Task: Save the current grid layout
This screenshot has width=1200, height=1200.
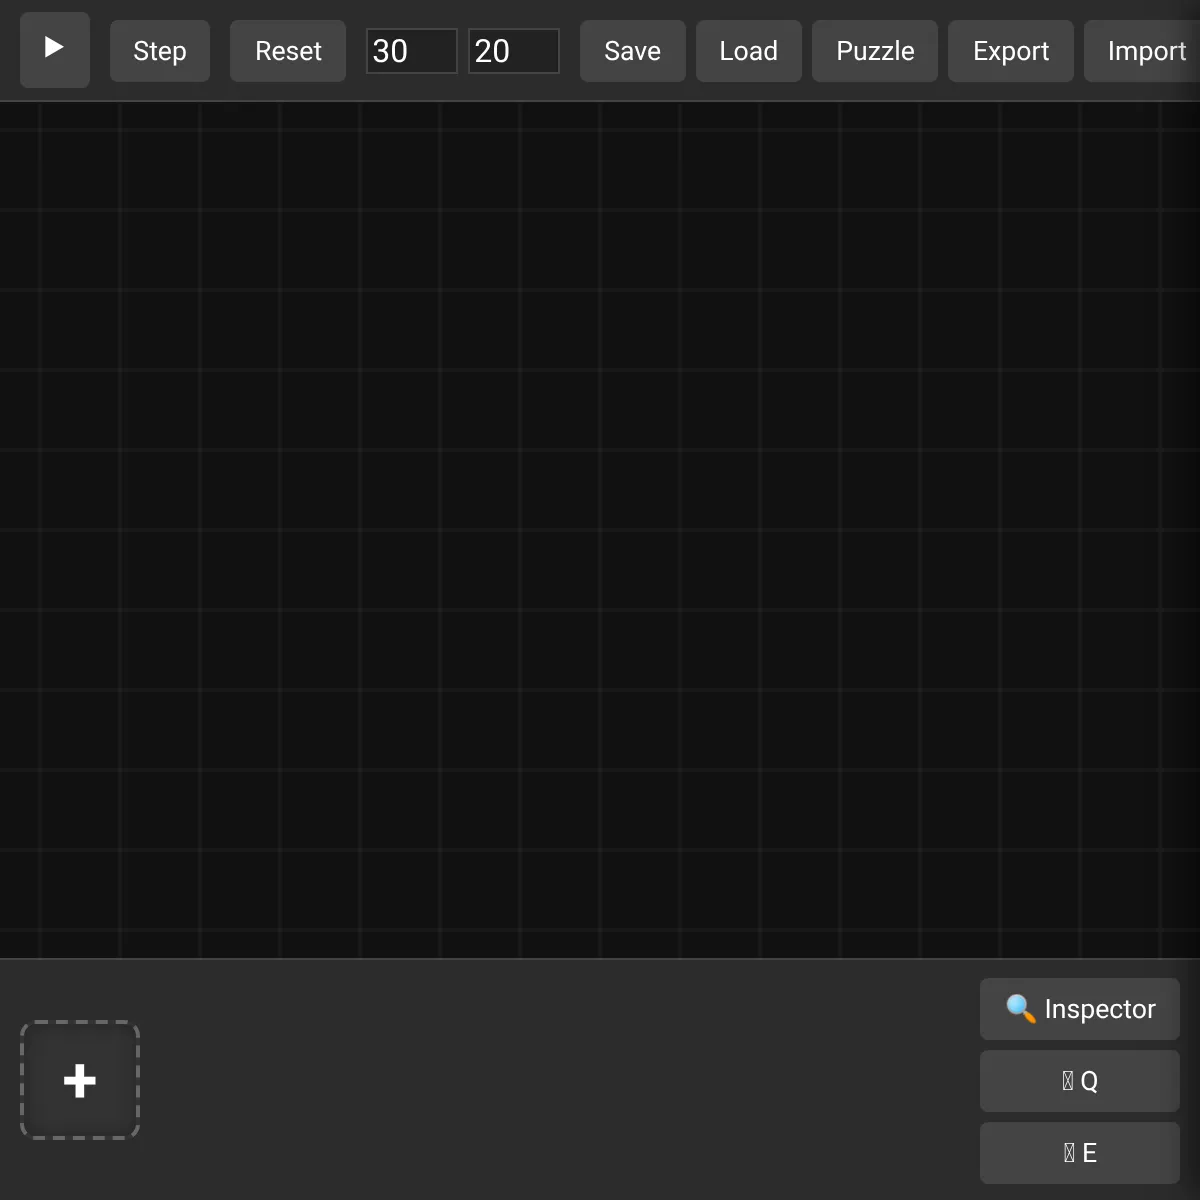Action: click(x=633, y=51)
